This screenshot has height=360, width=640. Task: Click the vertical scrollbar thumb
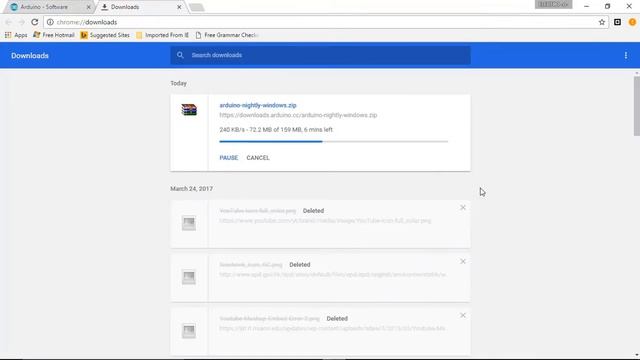coord(637,106)
